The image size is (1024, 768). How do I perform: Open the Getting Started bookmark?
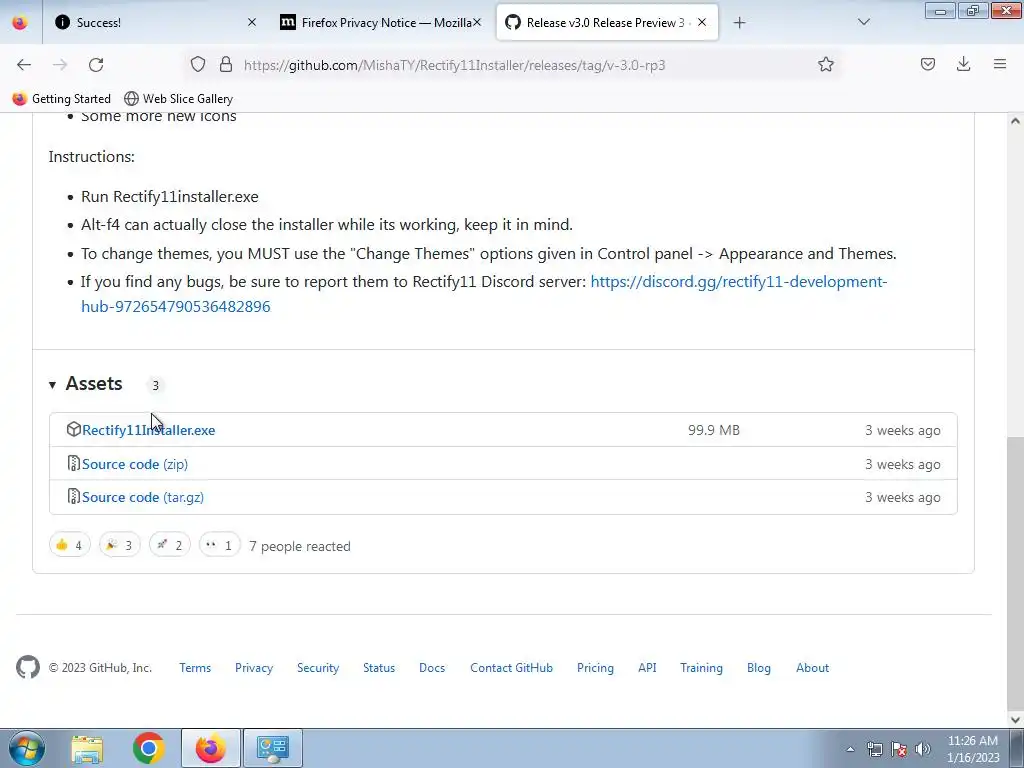click(x=62, y=99)
